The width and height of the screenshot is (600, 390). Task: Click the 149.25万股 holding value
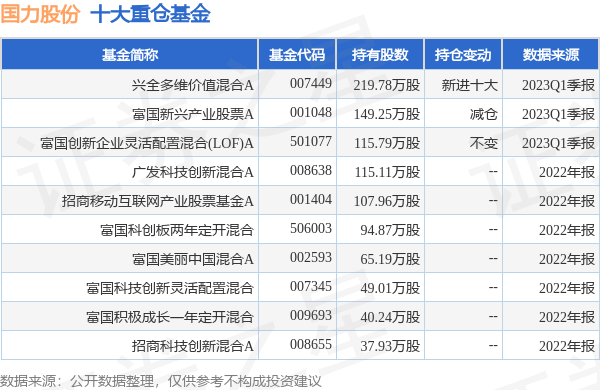click(x=387, y=114)
